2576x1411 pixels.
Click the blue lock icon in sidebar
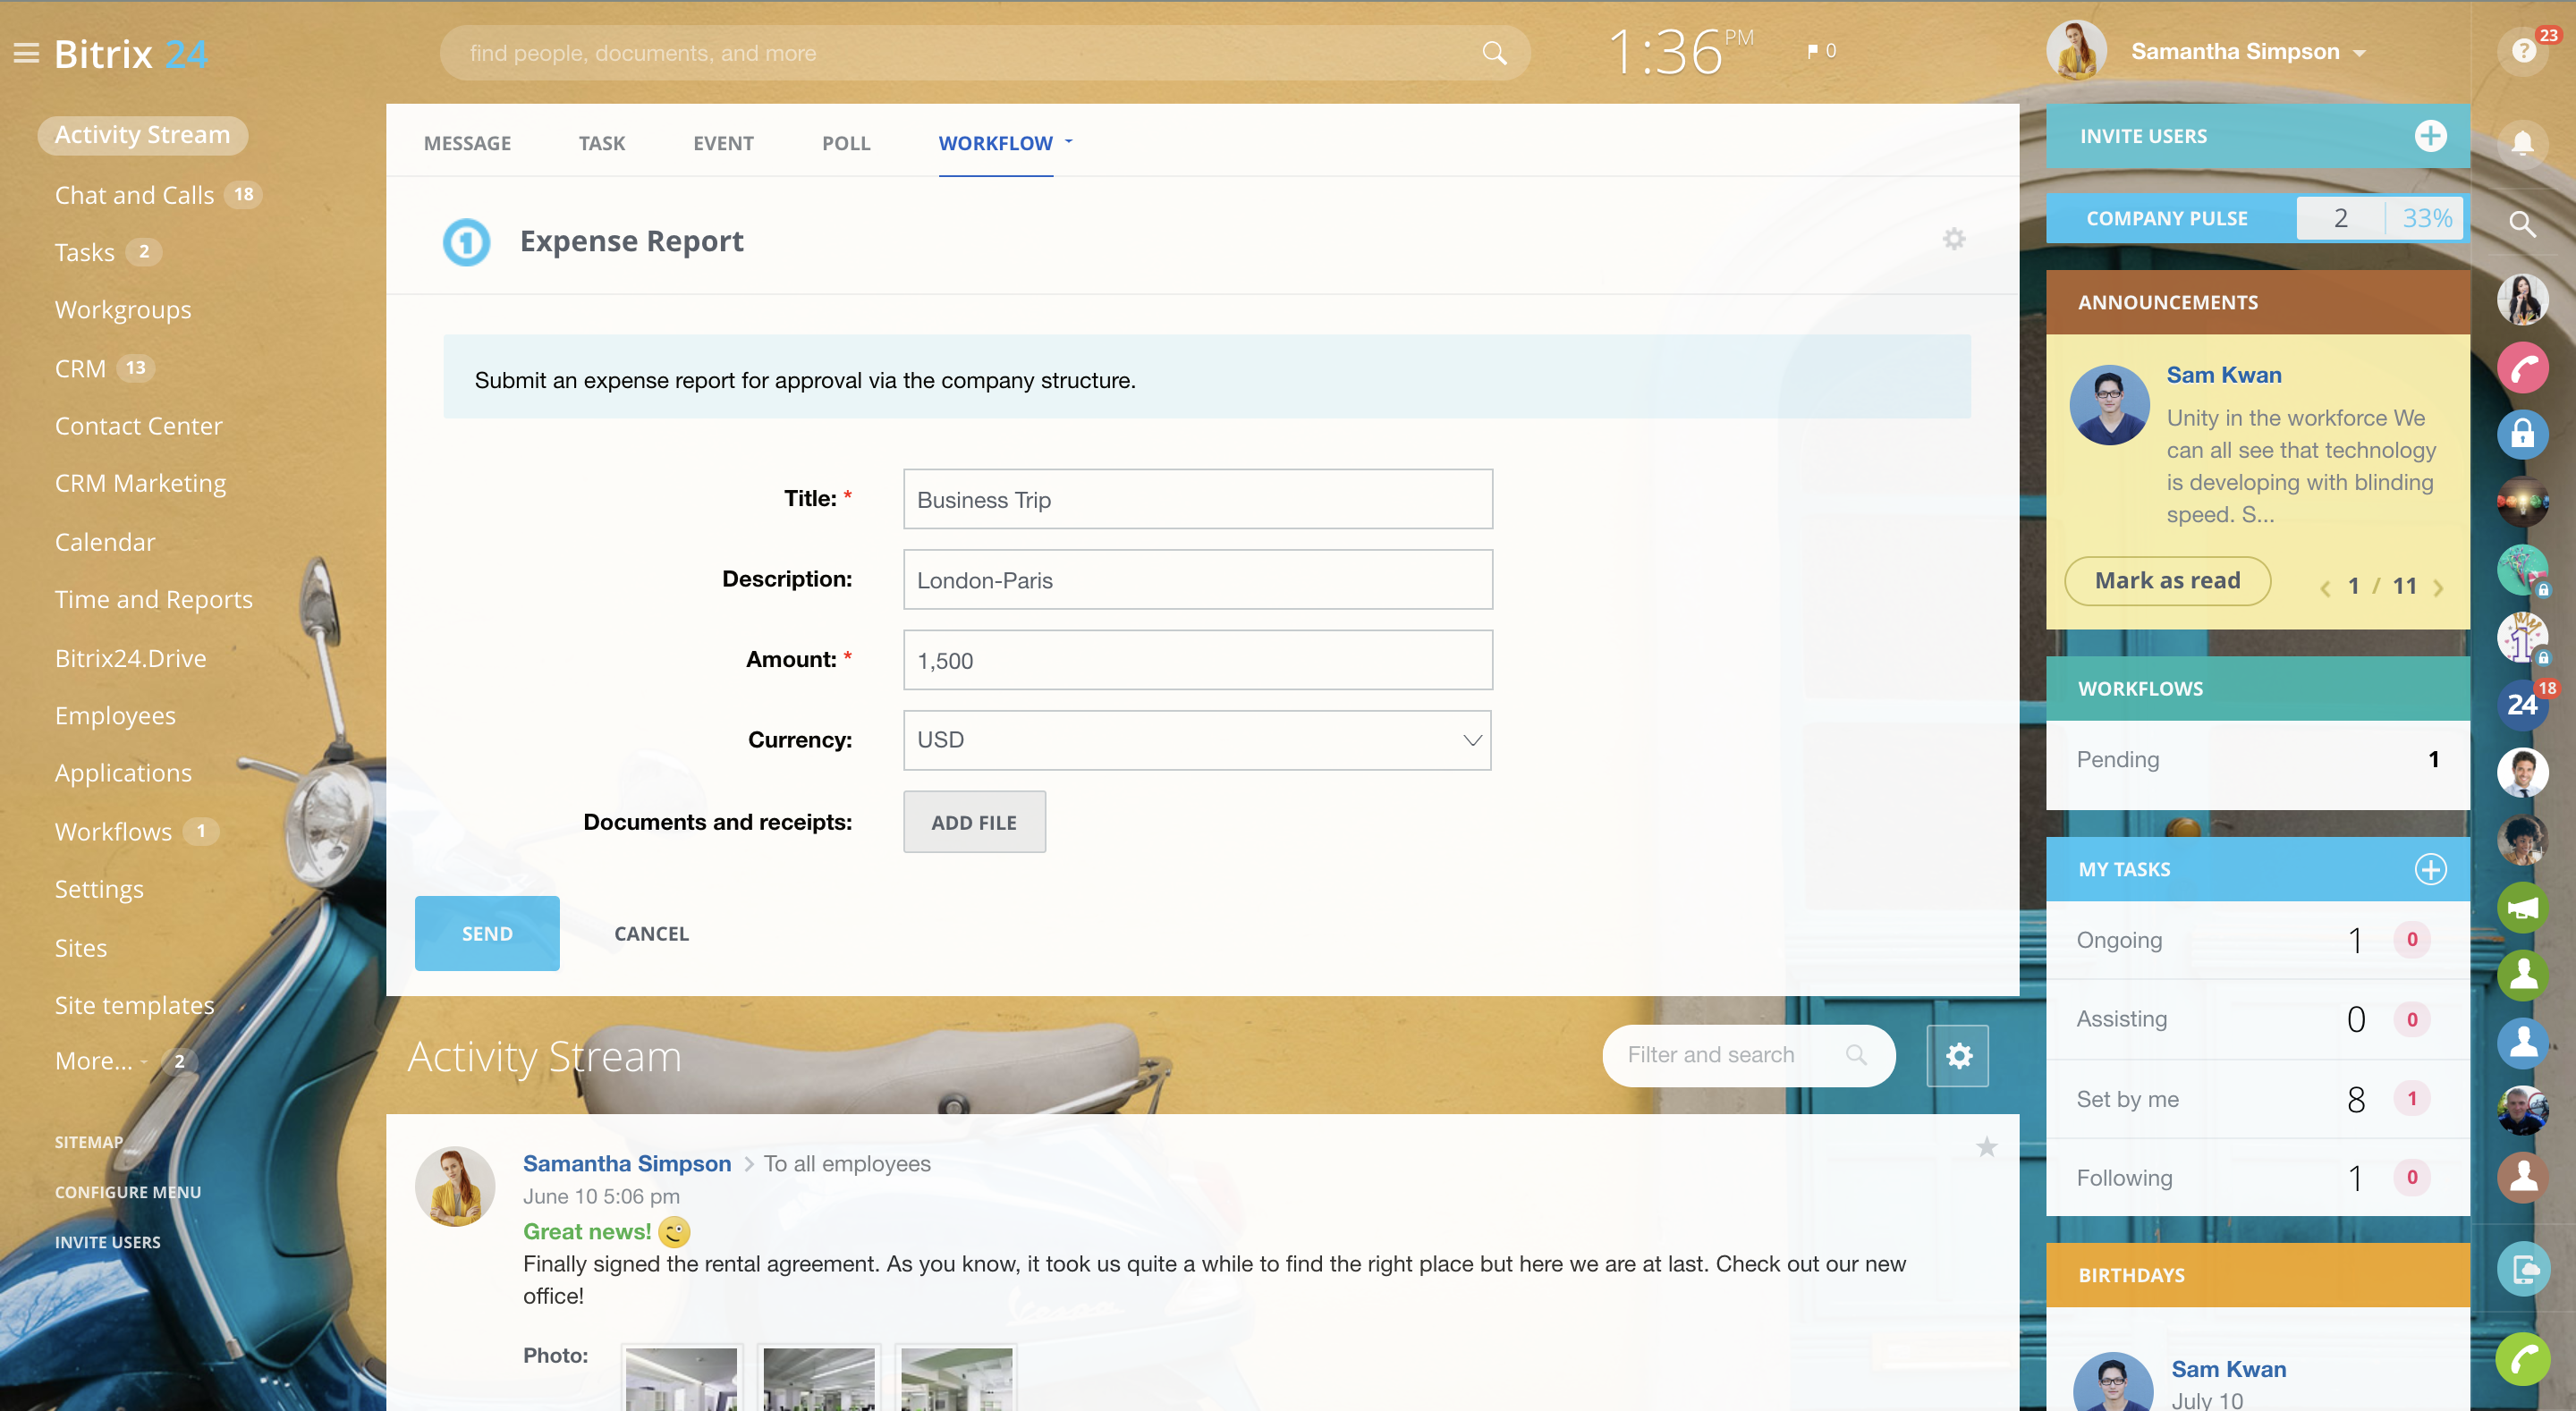coord(2522,434)
